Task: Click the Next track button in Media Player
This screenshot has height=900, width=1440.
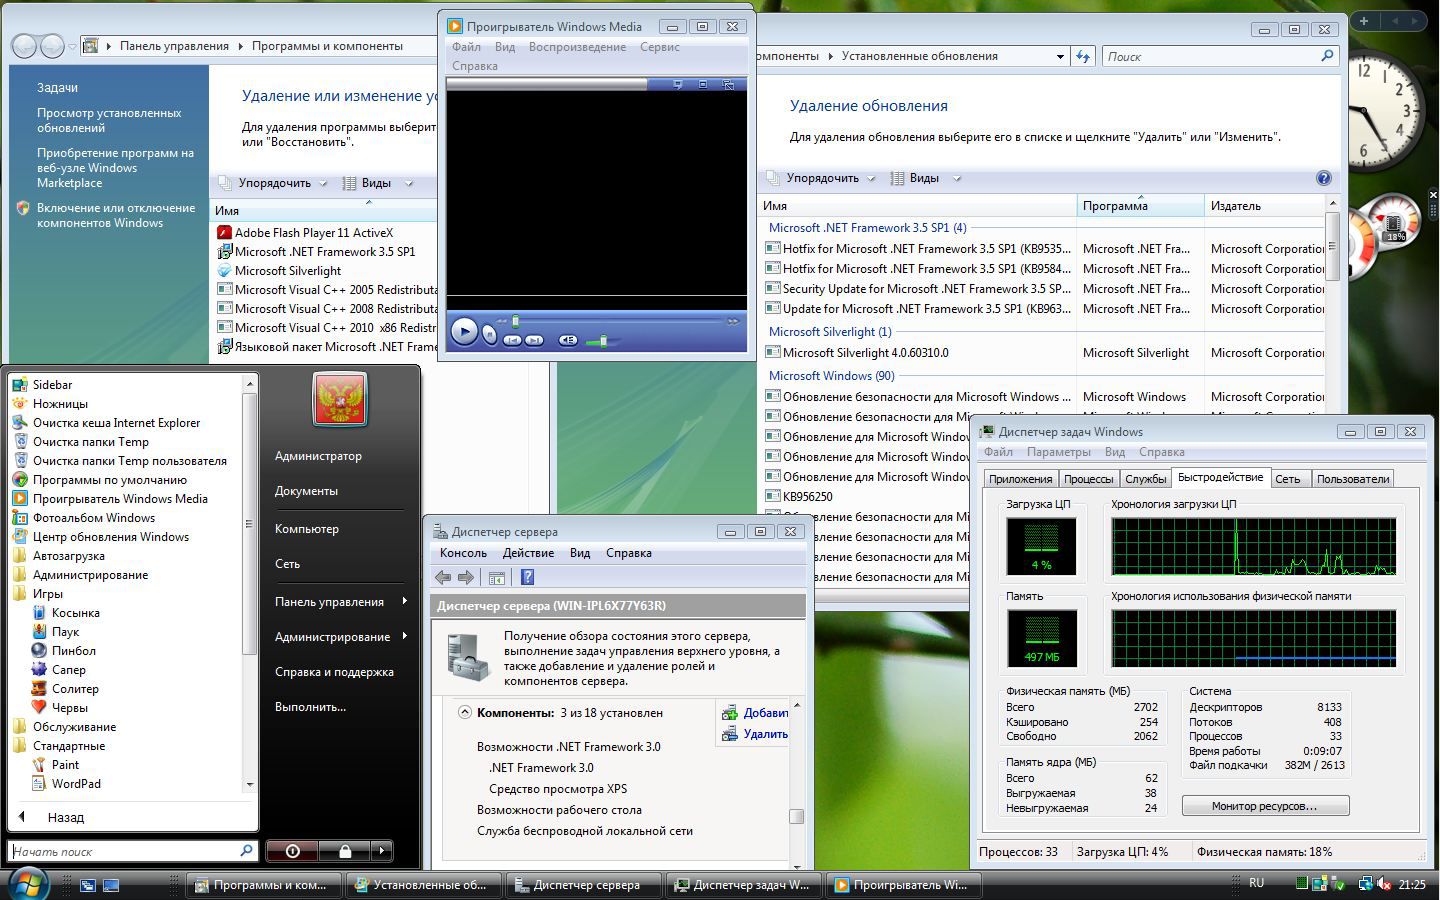Action: coord(534,340)
